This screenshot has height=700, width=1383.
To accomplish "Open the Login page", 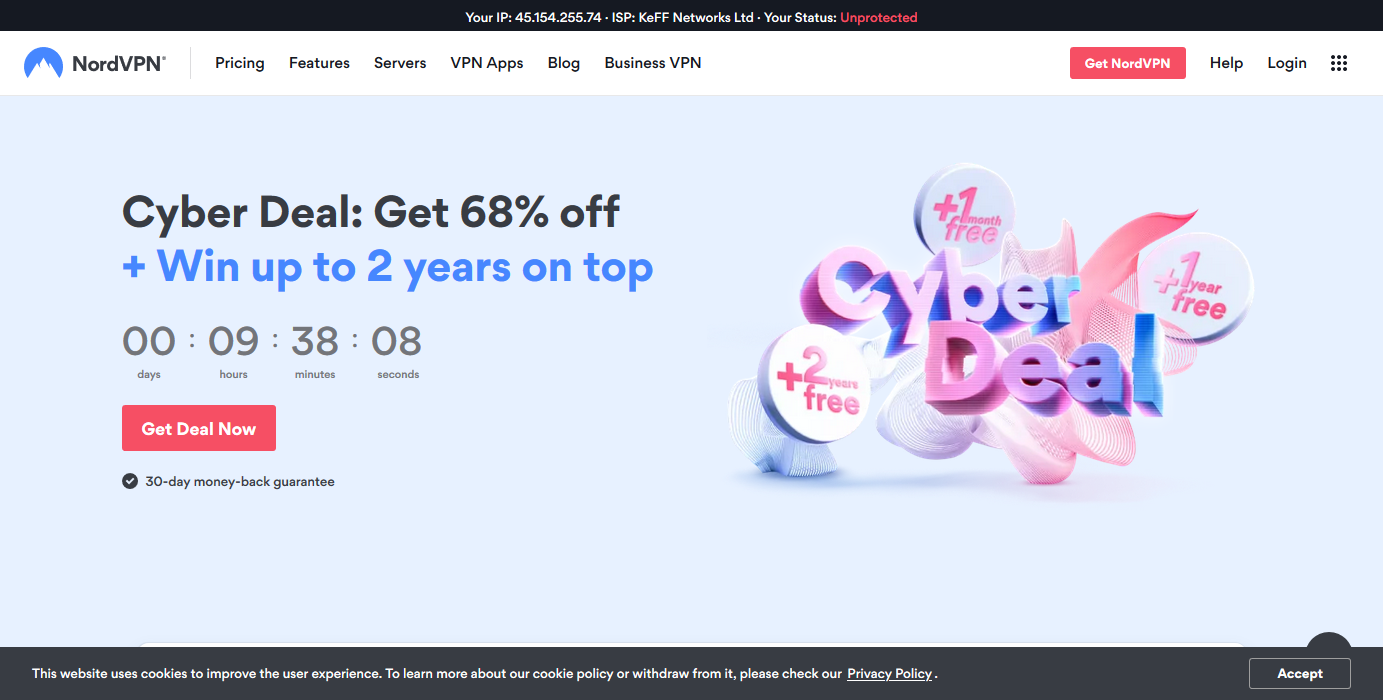I will [x=1287, y=63].
